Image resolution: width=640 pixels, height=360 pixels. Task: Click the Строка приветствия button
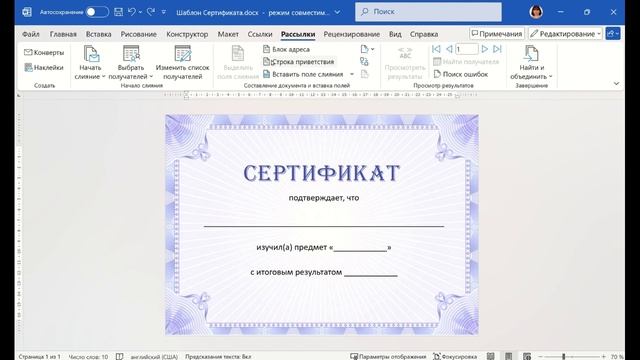[299, 62]
